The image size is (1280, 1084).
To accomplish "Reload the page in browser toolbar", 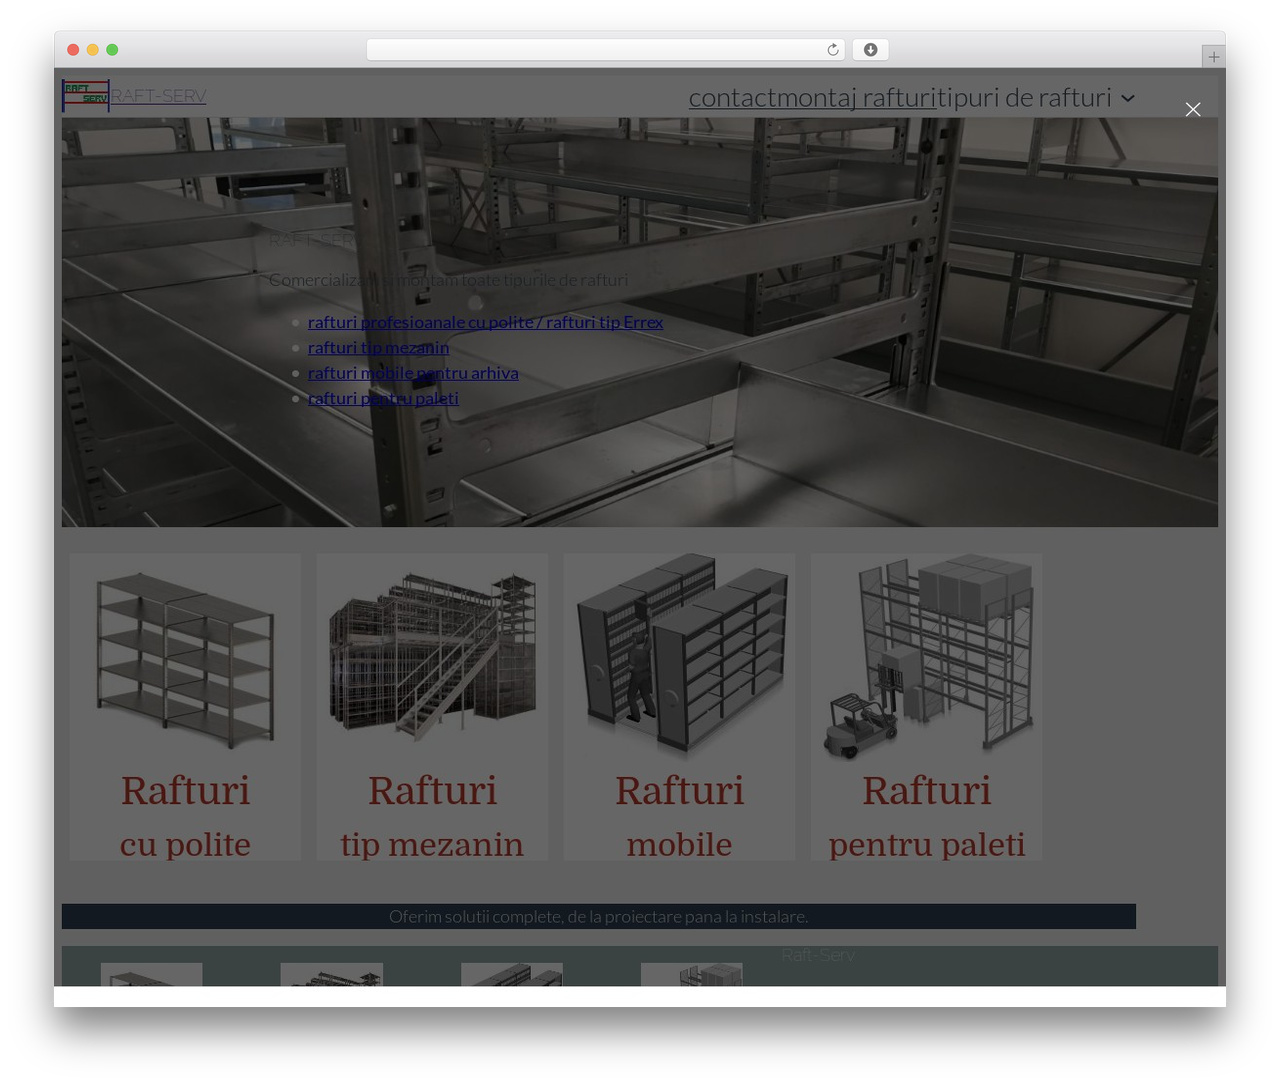I will [x=832, y=50].
